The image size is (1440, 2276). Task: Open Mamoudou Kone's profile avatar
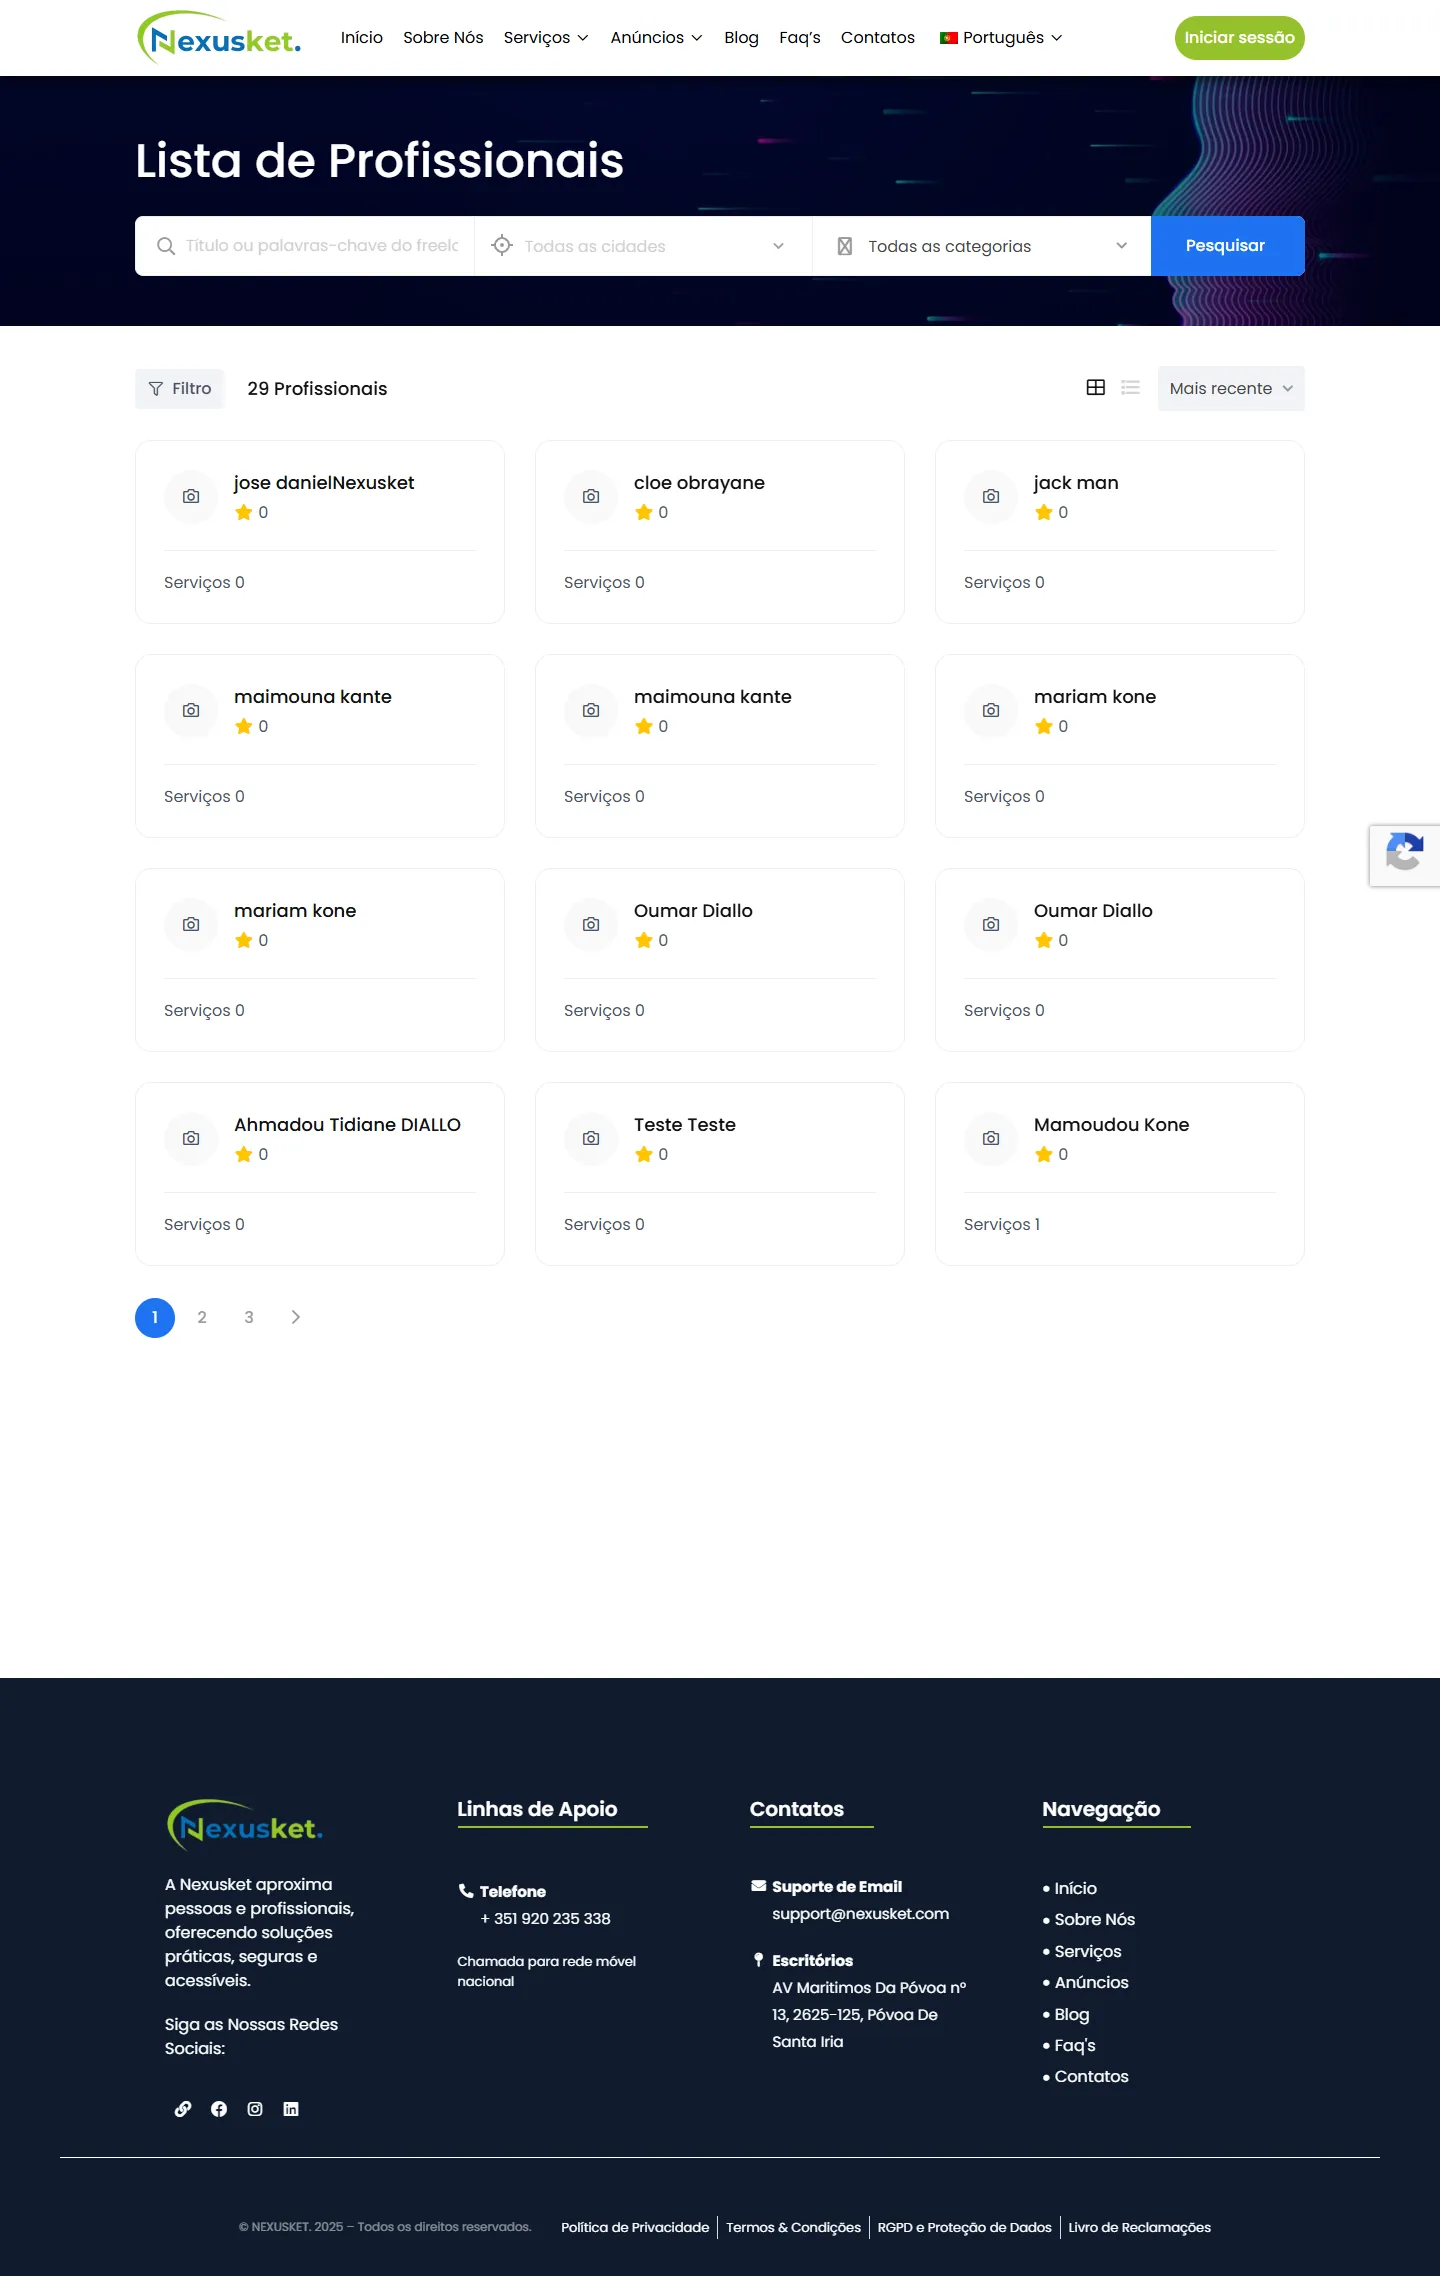coord(990,1138)
